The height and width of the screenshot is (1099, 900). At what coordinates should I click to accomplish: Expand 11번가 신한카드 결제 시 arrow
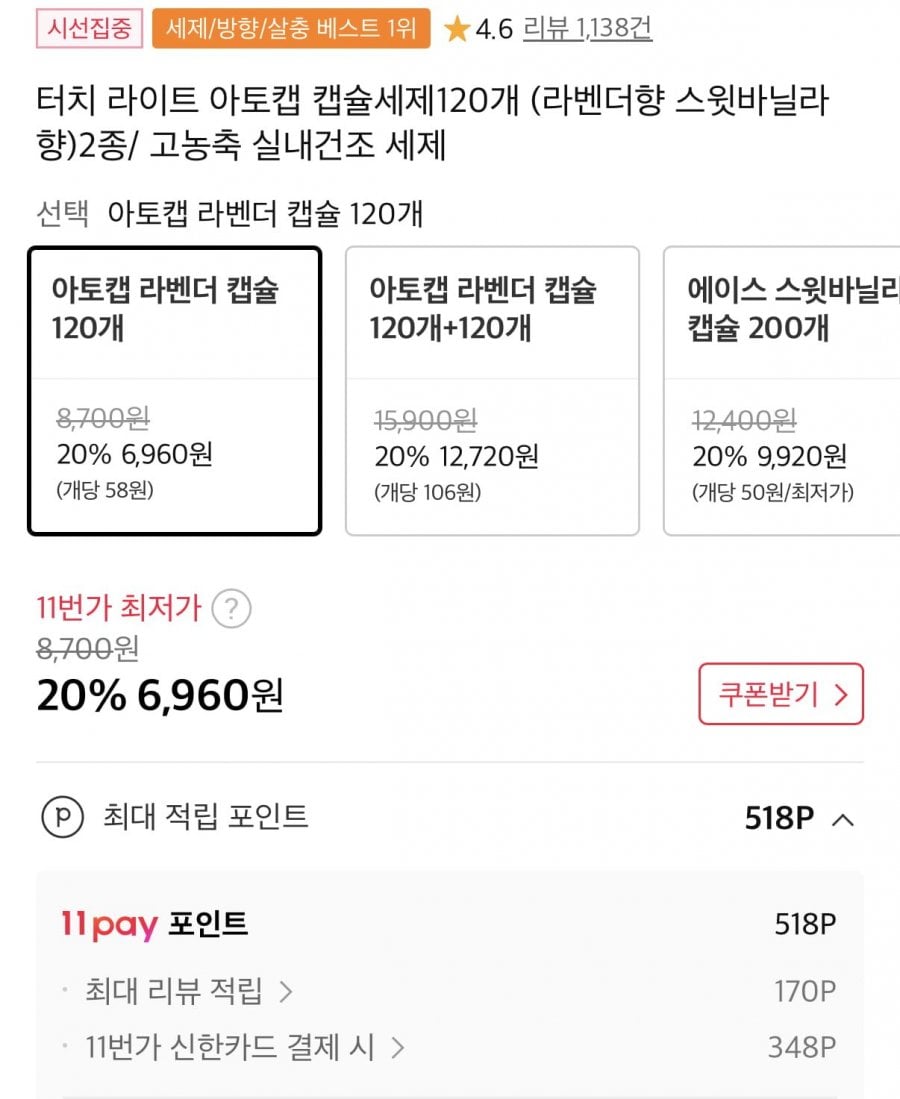398,1048
